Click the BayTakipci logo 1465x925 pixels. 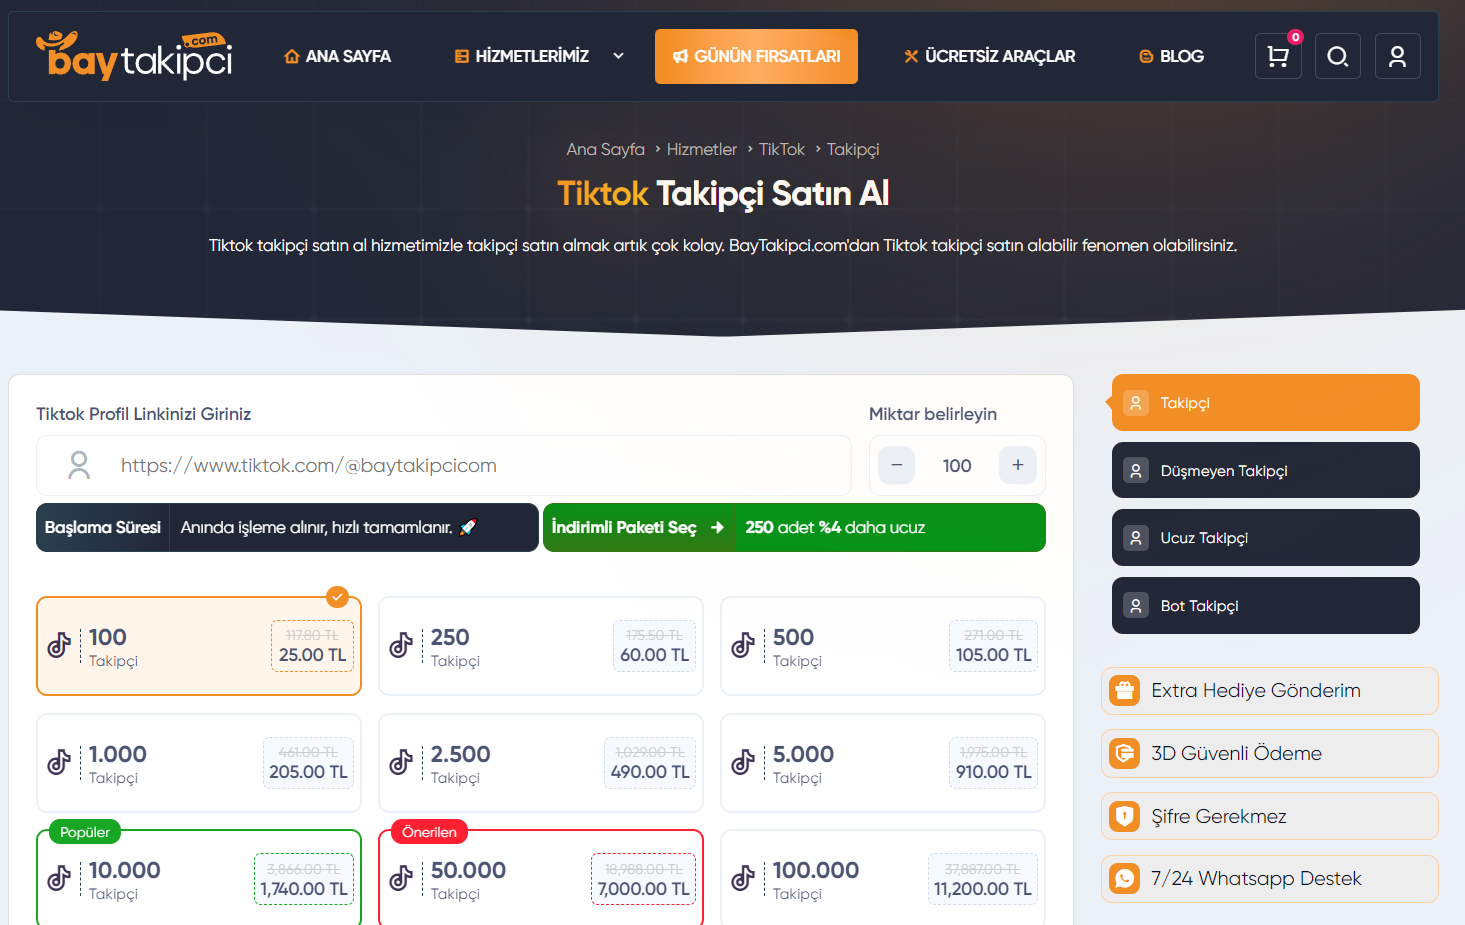[134, 56]
